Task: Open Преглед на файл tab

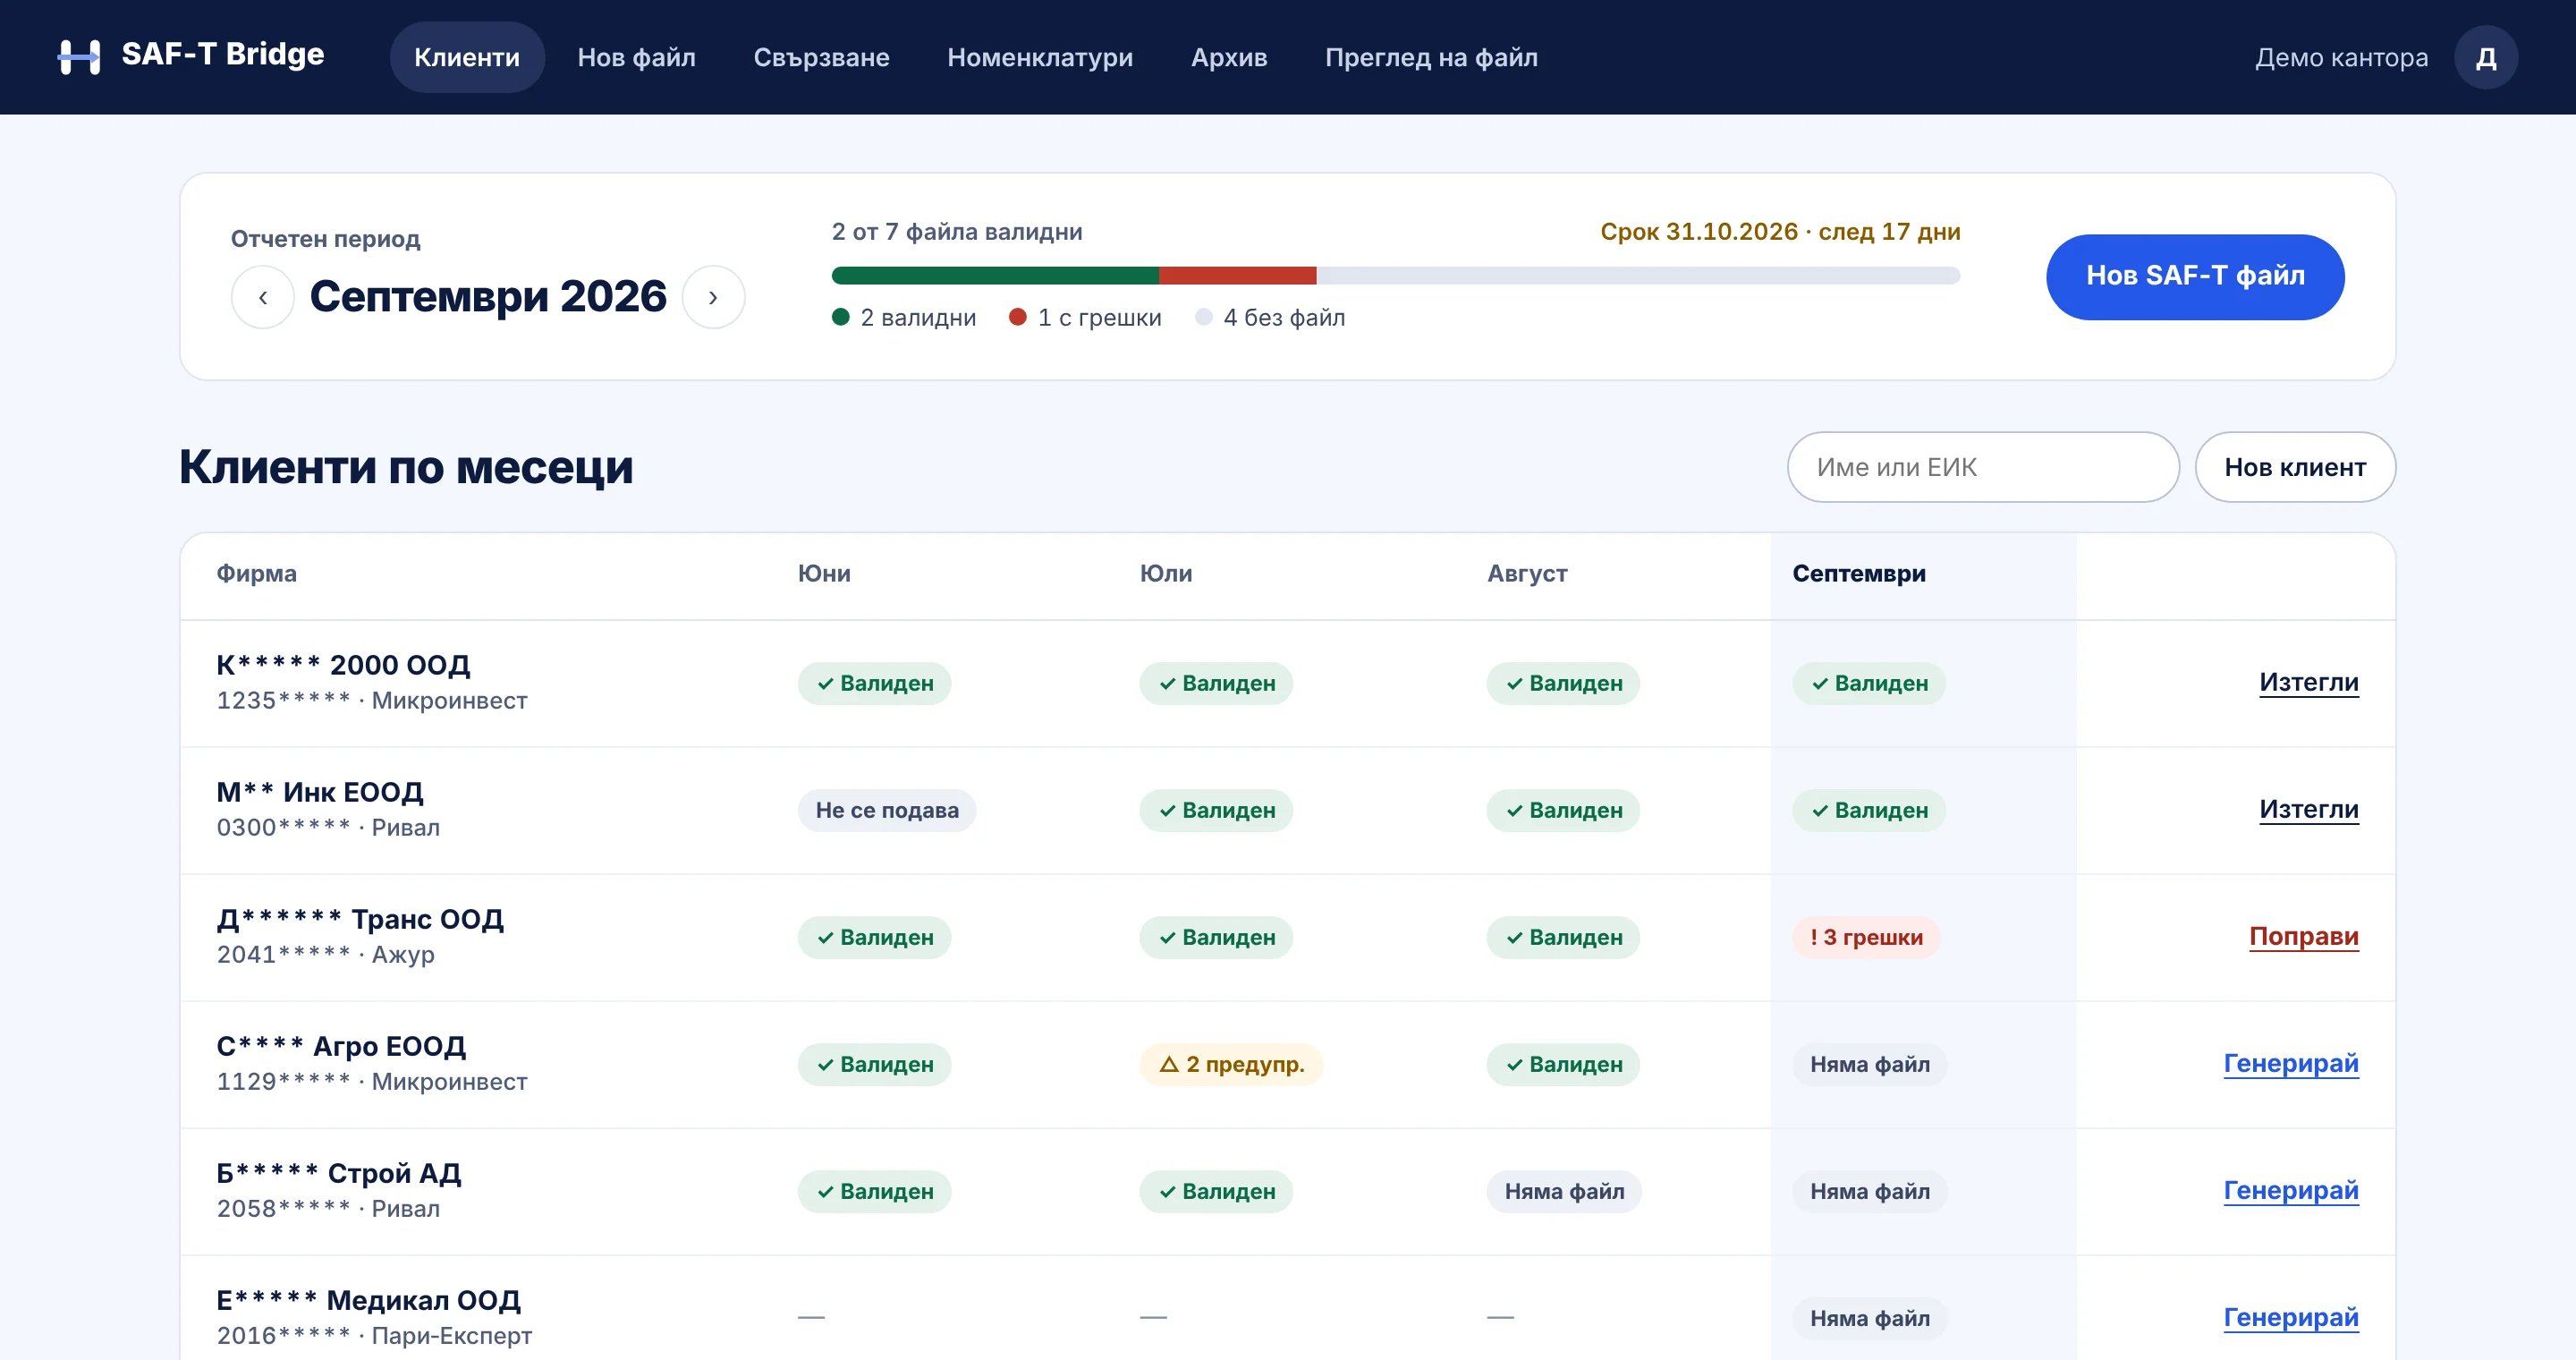Action: [x=1431, y=57]
